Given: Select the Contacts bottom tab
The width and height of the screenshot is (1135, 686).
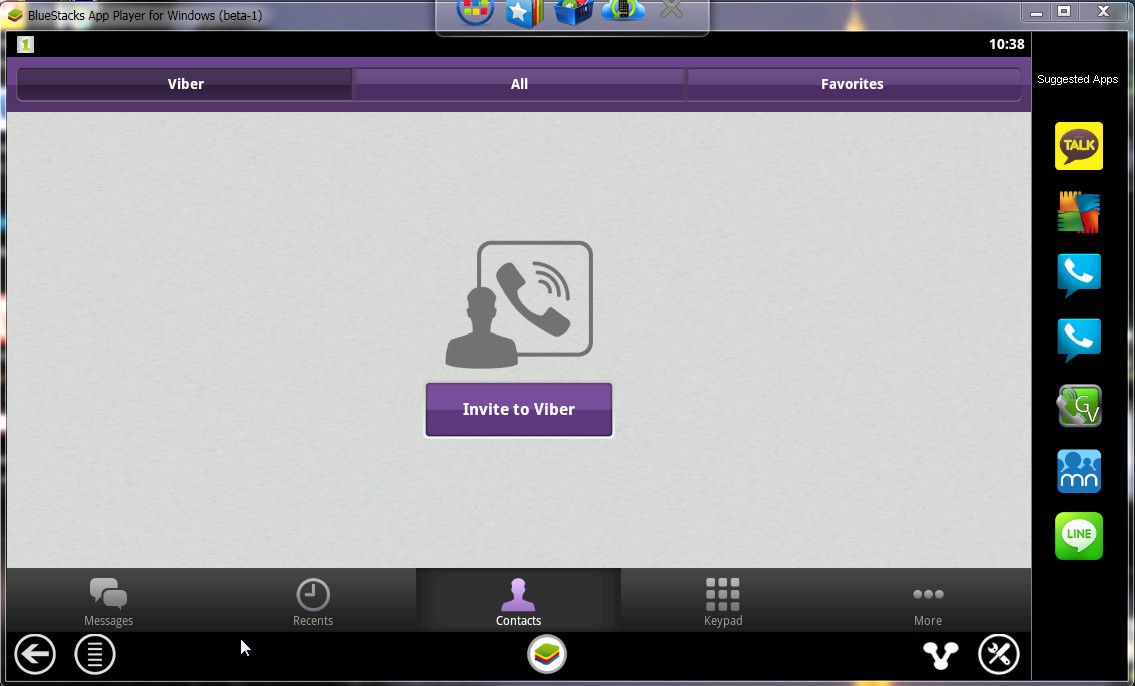Looking at the screenshot, I should tap(518, 601).
